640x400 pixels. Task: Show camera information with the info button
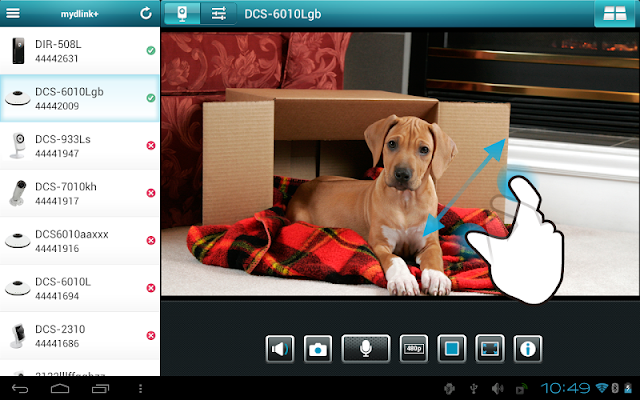click(x=528, y=349)
